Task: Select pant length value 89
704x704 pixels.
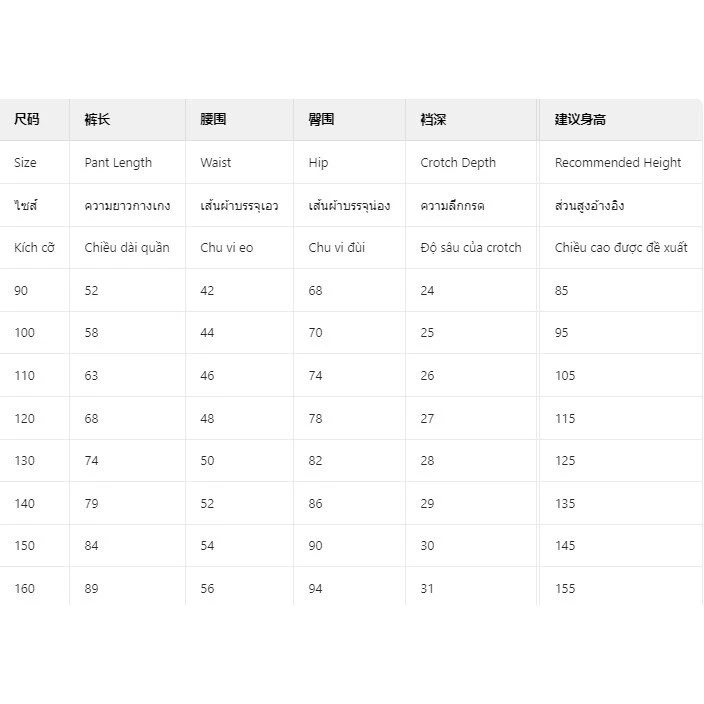Action: tap(91, 589)
